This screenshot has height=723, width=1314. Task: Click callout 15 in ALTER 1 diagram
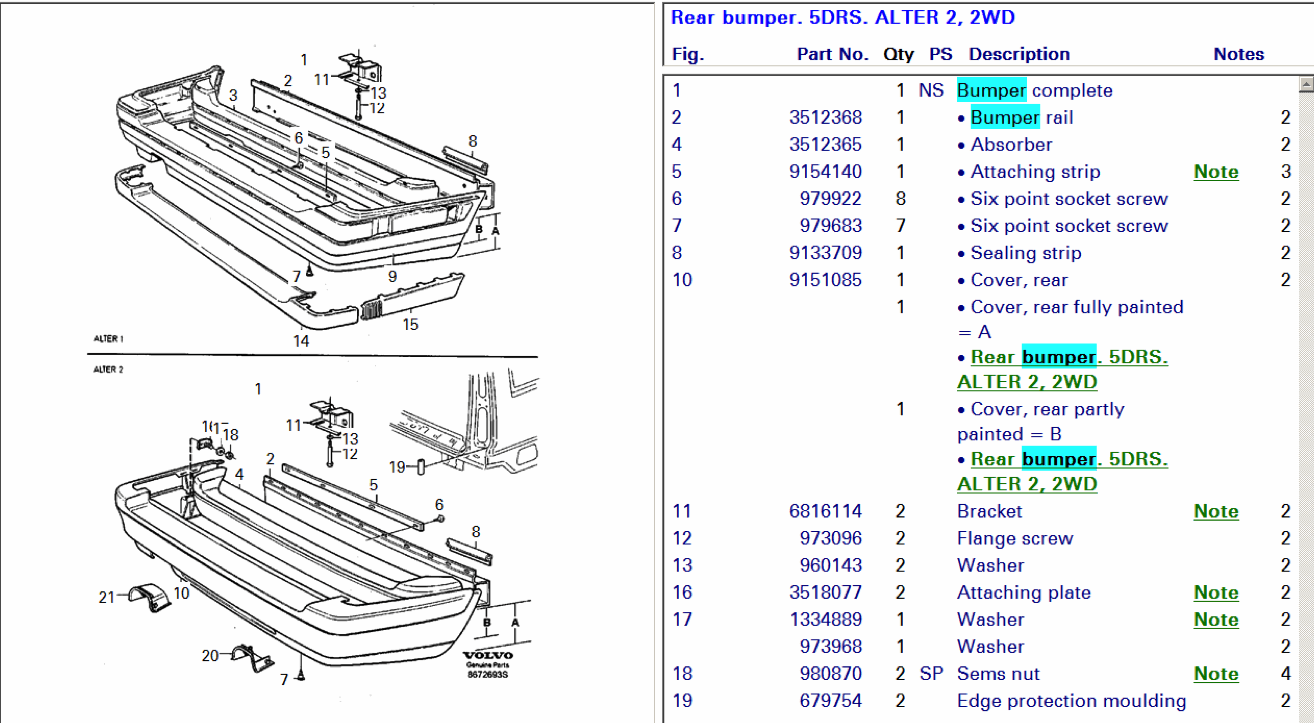pos(410,324)
